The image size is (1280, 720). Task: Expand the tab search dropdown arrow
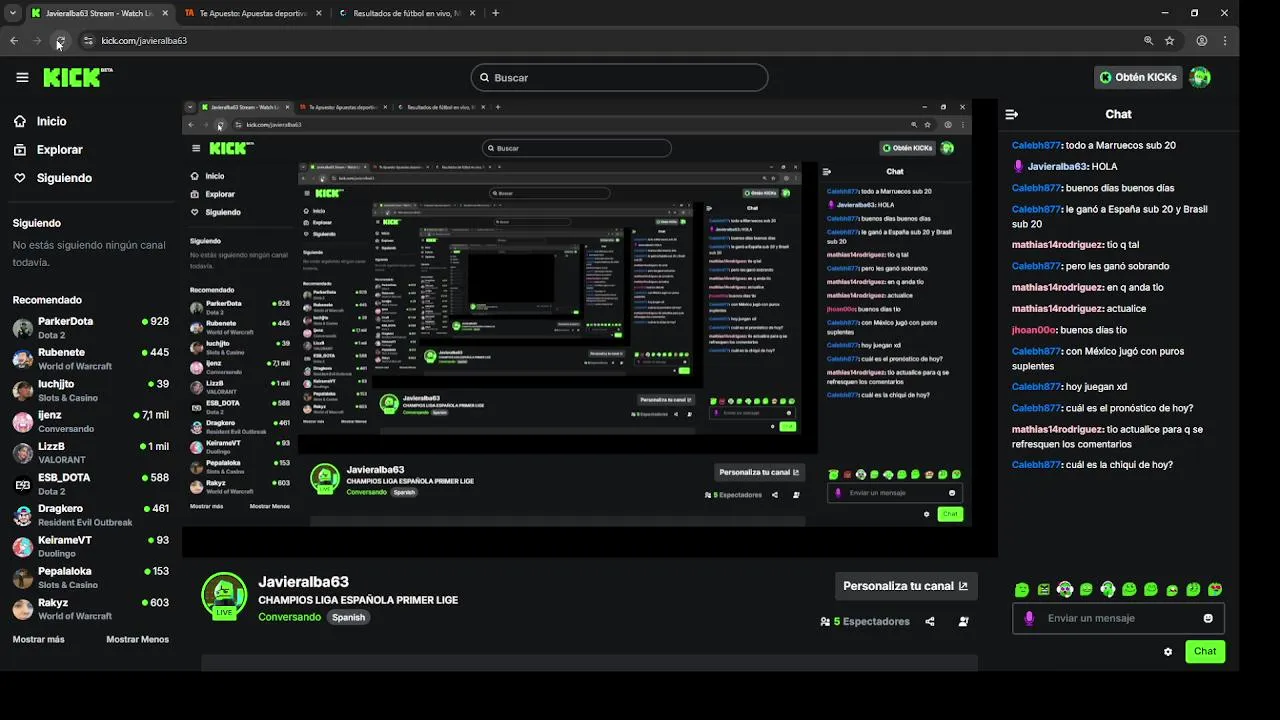pyautogui.click(x=12, y=13)
